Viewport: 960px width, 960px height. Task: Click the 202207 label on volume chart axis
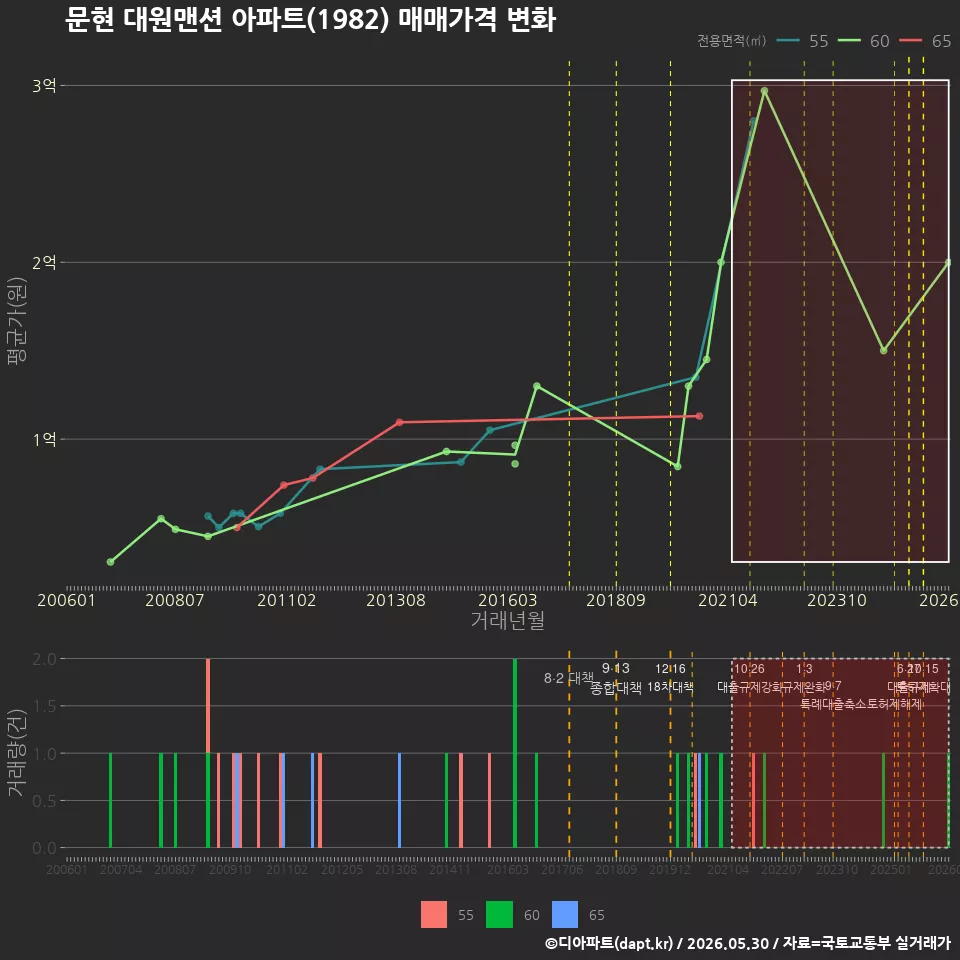[782, 869]
